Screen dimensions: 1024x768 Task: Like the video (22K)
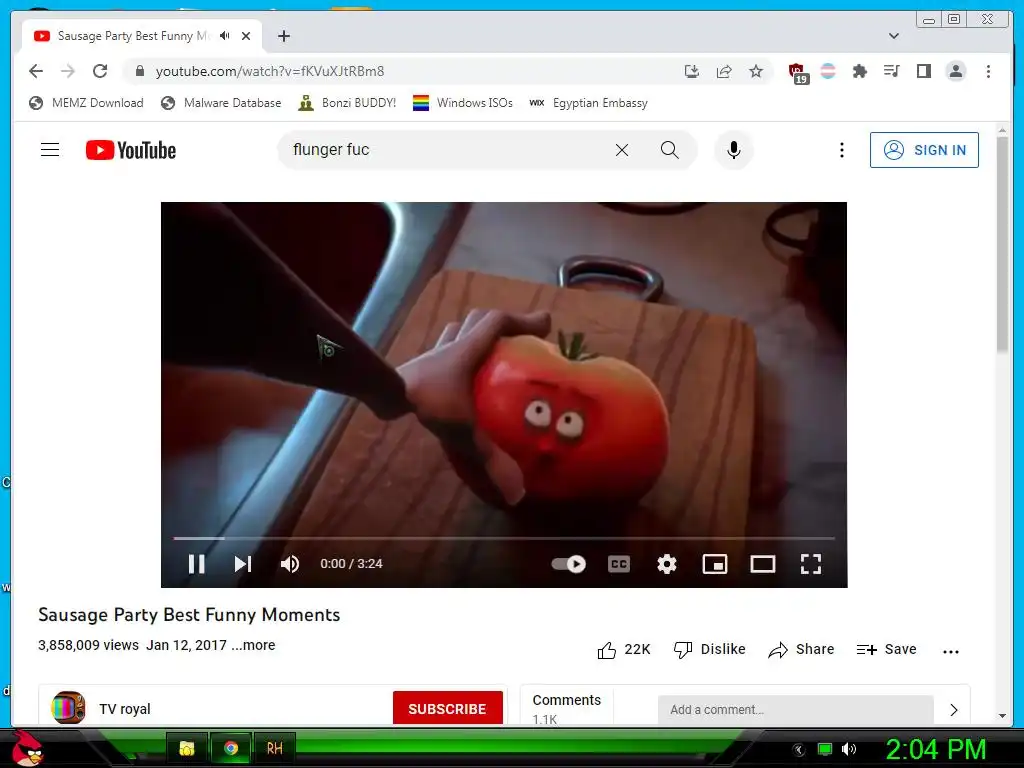click(x=624, y=650)
